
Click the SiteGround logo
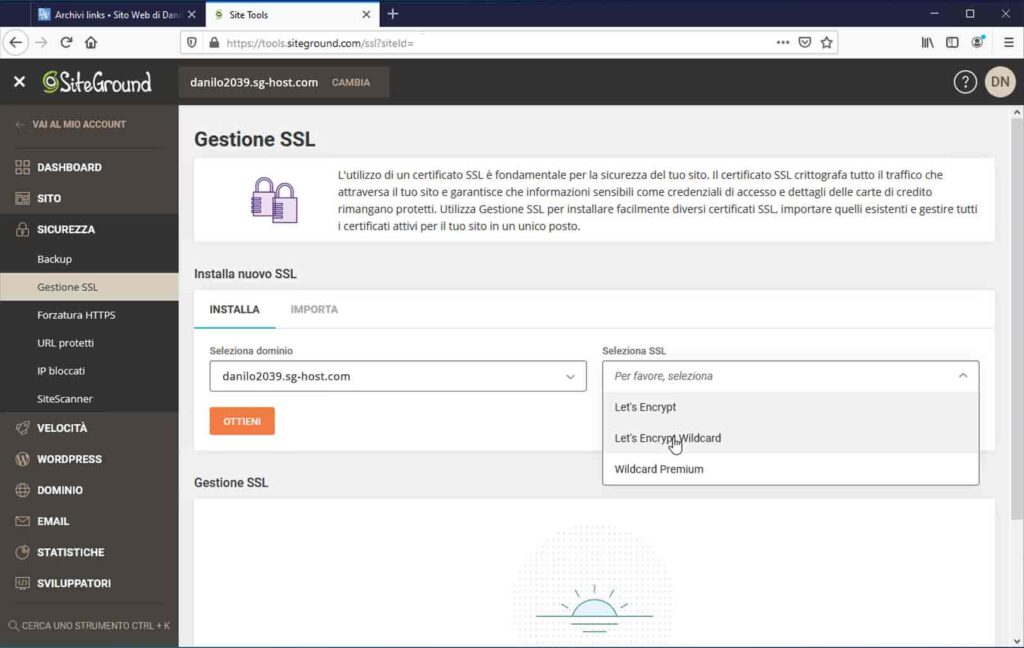[97, 82]
